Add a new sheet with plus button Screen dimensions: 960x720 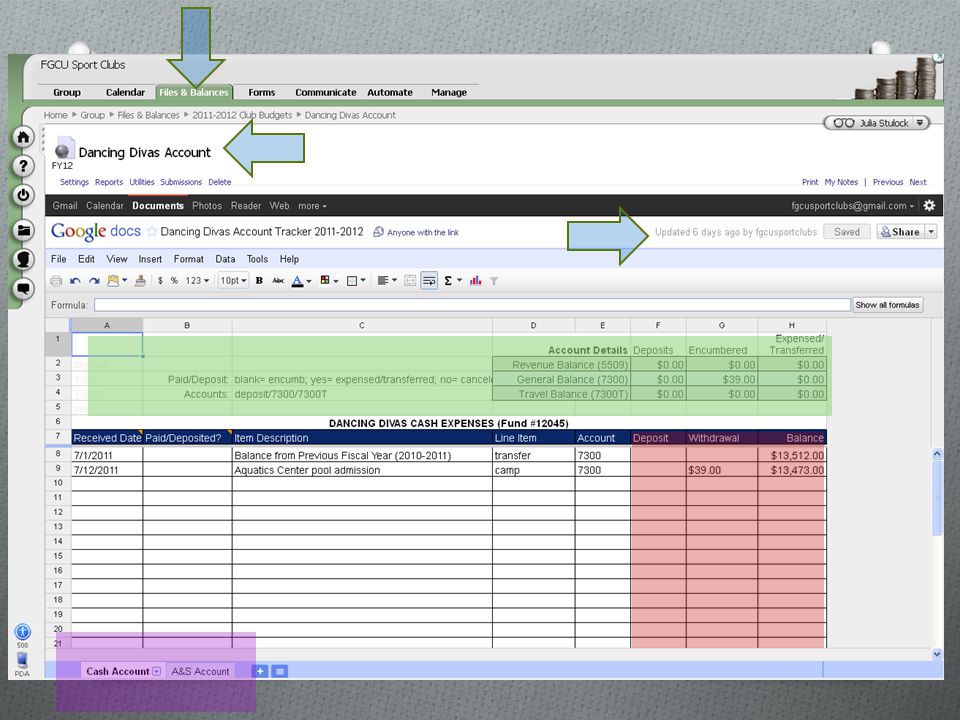(260, 671)
